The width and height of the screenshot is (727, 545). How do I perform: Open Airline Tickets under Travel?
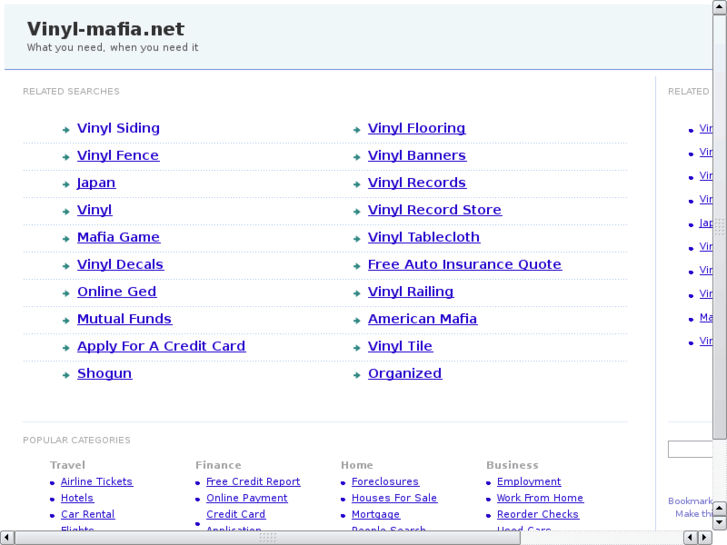pos(96,482)
